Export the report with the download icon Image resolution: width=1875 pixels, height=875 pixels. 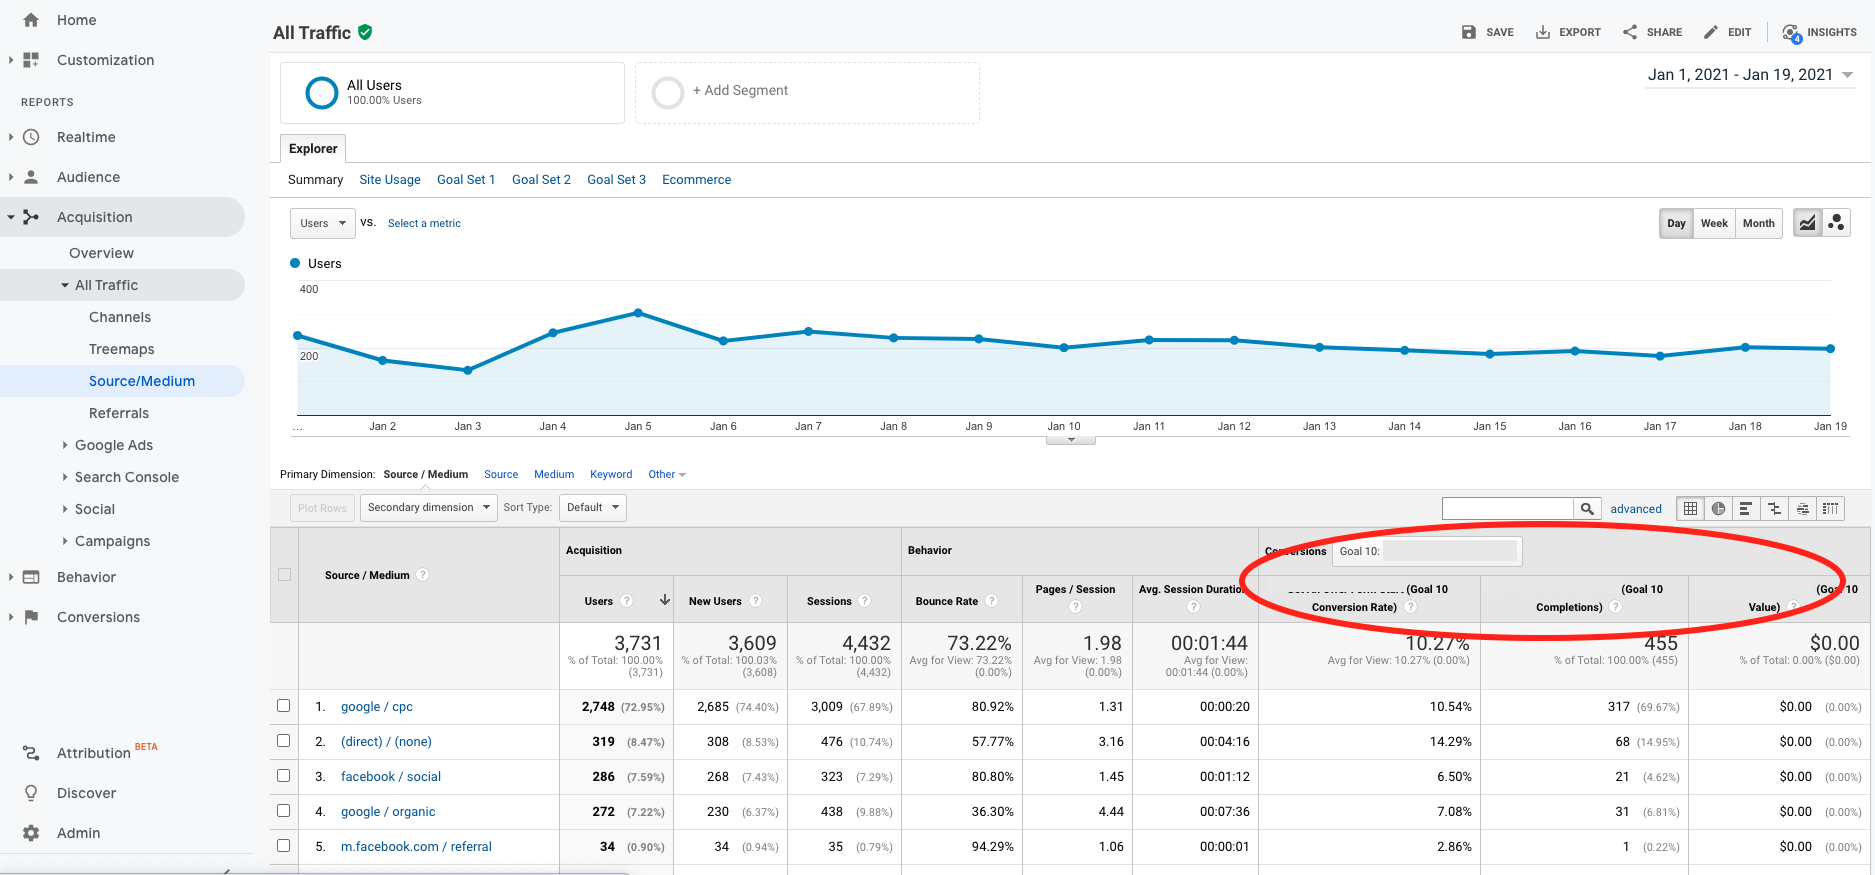(1543, 32)
